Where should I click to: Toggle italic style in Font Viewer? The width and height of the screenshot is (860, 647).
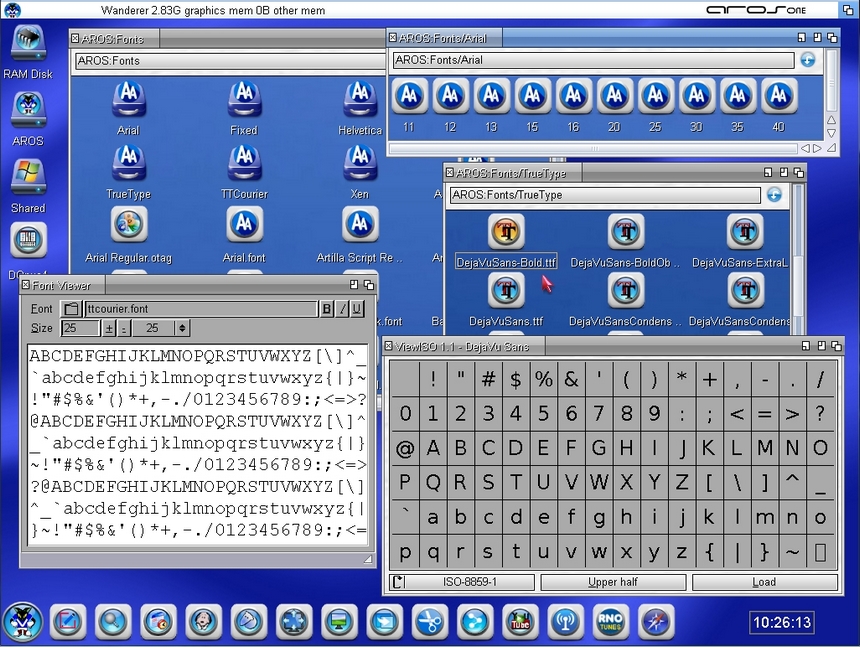pos(342,309)
